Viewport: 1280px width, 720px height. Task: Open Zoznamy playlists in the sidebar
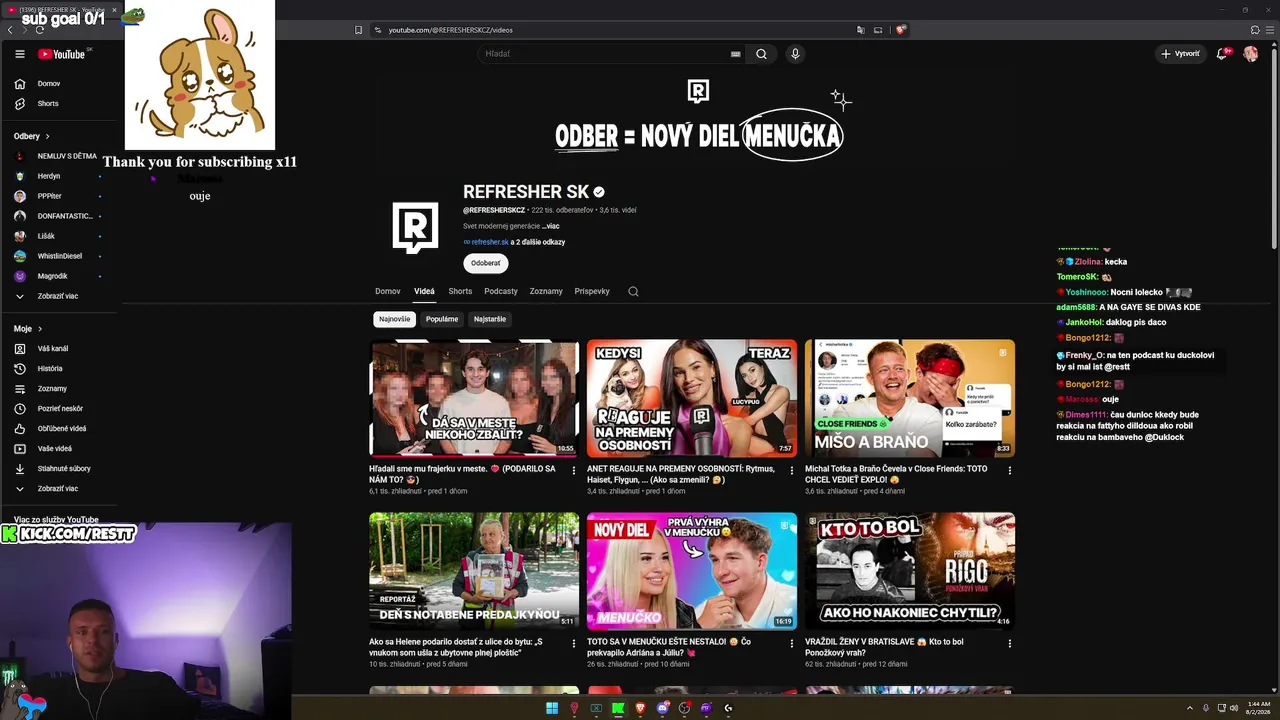coord(52,389)
